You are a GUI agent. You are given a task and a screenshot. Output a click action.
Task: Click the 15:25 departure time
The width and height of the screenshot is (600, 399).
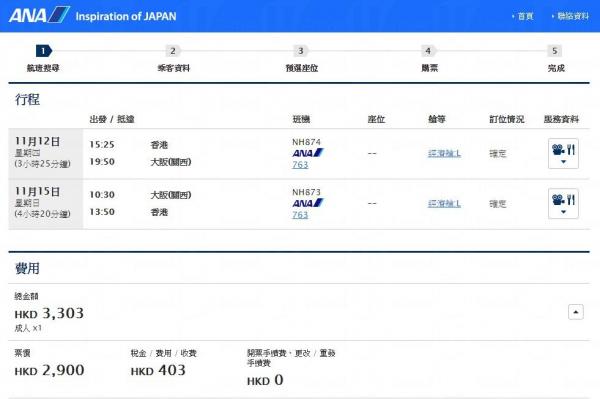point(102,145)
